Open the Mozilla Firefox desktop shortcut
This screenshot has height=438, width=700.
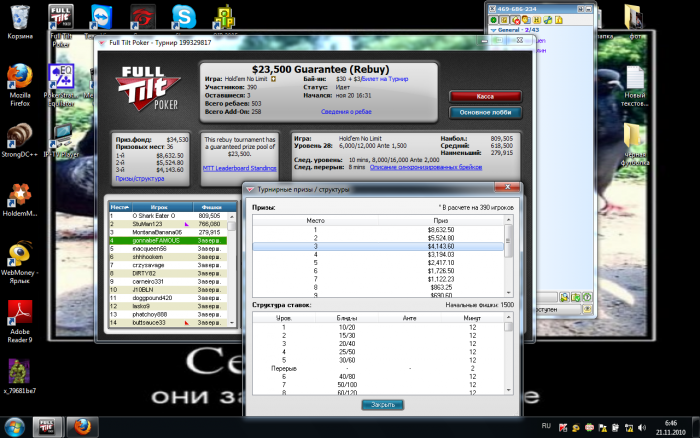20,85
